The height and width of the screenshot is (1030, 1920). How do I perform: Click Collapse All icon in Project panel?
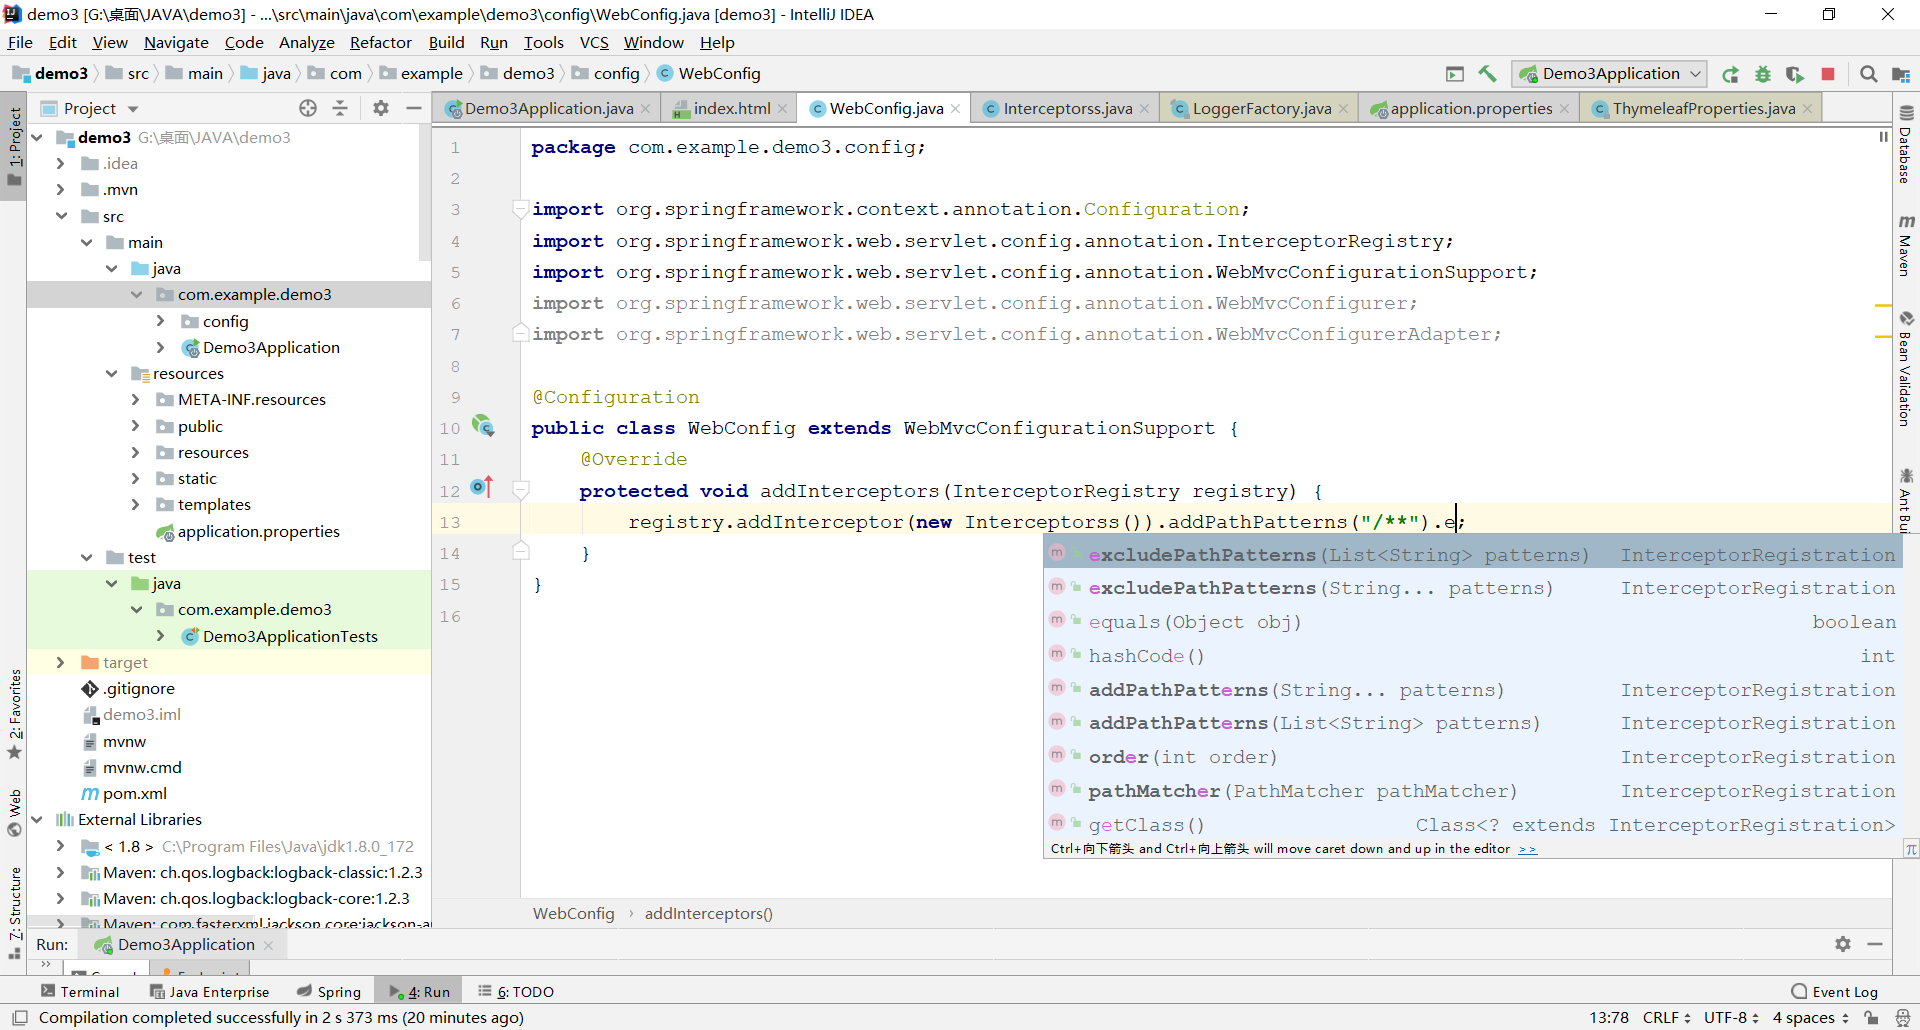[340, 108]
